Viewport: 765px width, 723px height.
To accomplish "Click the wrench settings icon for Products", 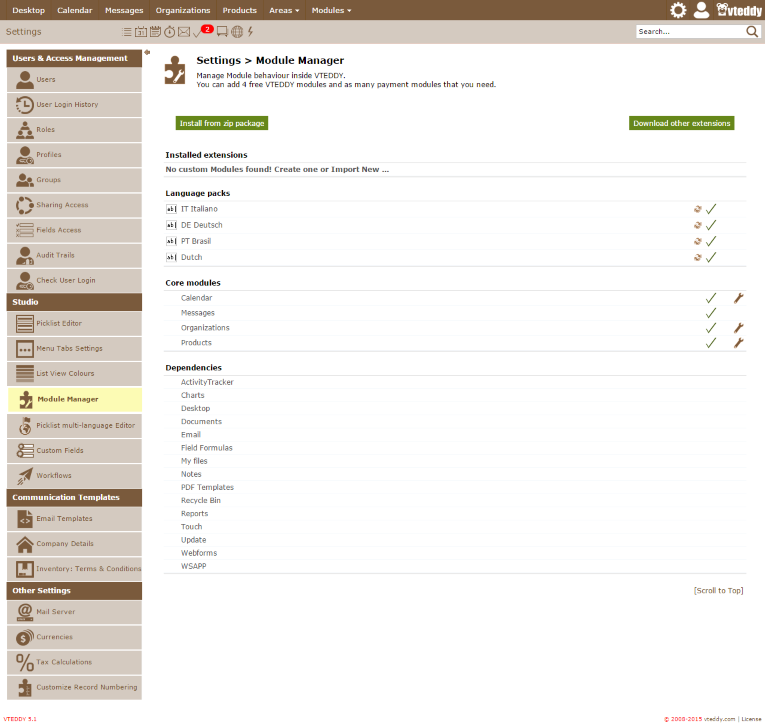I will click(x=738, y=343).
